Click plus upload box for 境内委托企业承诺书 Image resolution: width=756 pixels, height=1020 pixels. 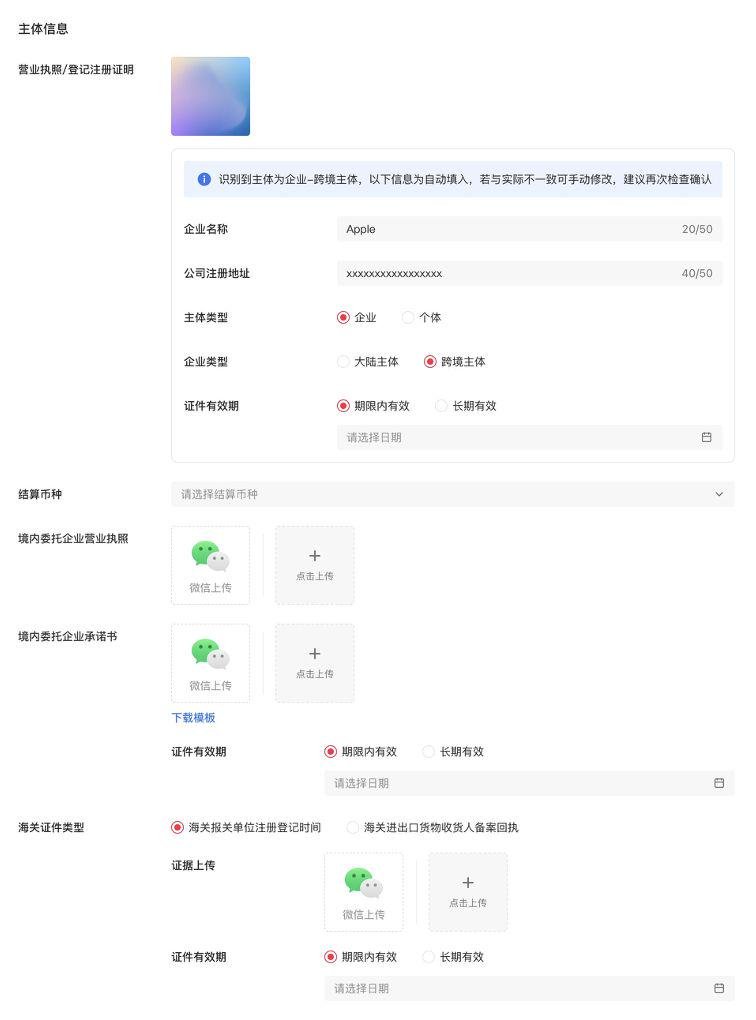click(315, 664)
